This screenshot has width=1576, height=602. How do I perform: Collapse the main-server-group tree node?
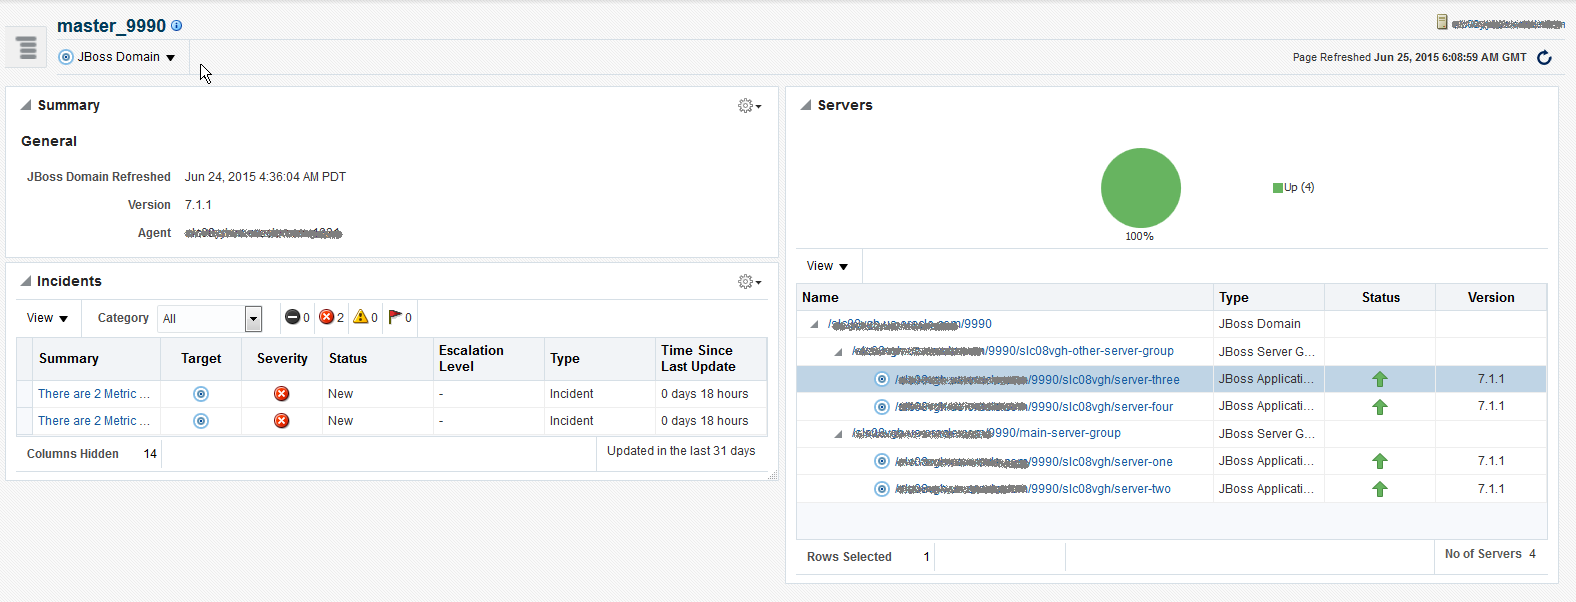(x=838, y=434)
